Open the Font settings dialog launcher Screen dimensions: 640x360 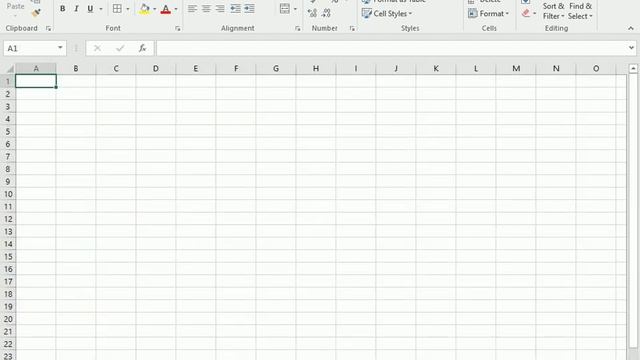coord(178,29)
